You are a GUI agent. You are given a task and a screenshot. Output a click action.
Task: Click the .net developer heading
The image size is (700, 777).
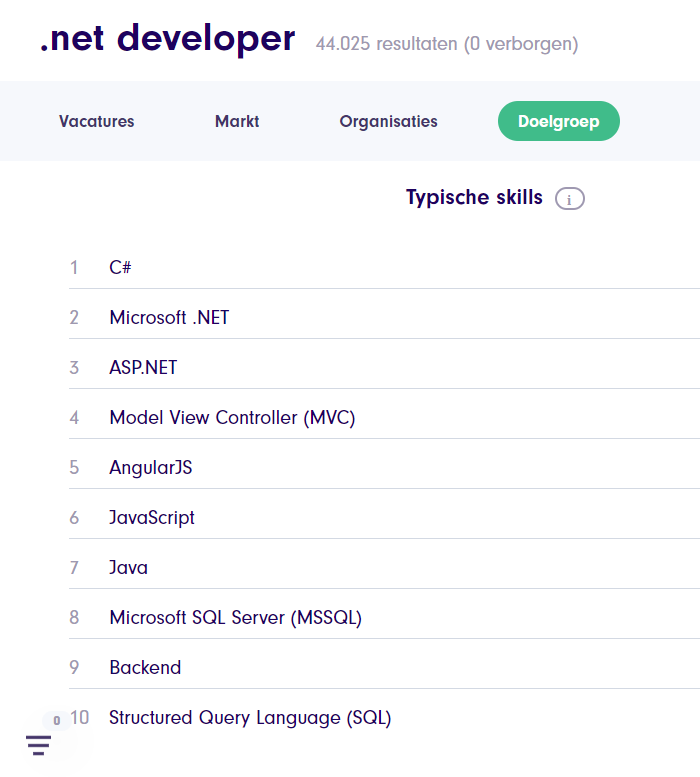point(167,39)
